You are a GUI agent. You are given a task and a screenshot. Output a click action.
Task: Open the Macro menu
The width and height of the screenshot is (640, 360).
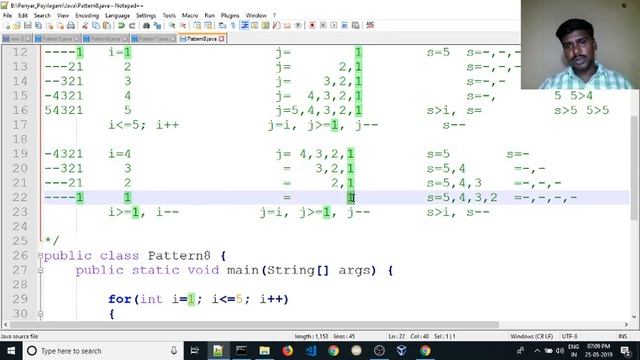[x=190, y=16]
